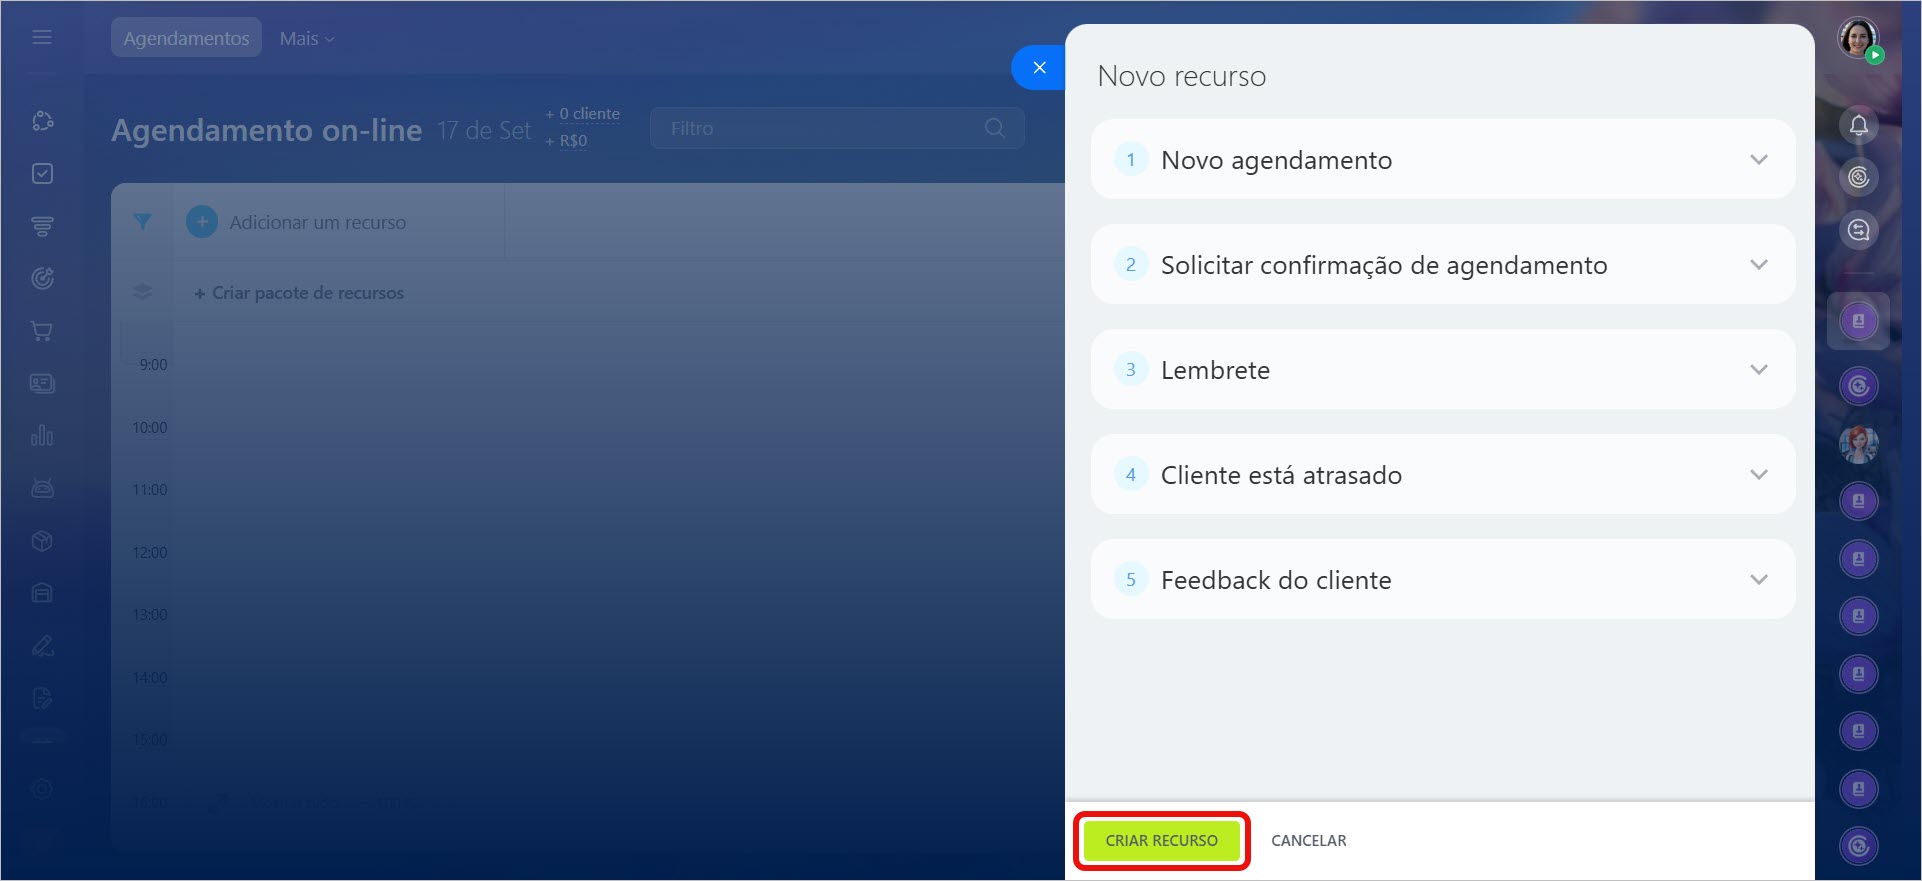Click the Cancelar link
Screen dimensions: 1922x881
[x=1308, y=841]
